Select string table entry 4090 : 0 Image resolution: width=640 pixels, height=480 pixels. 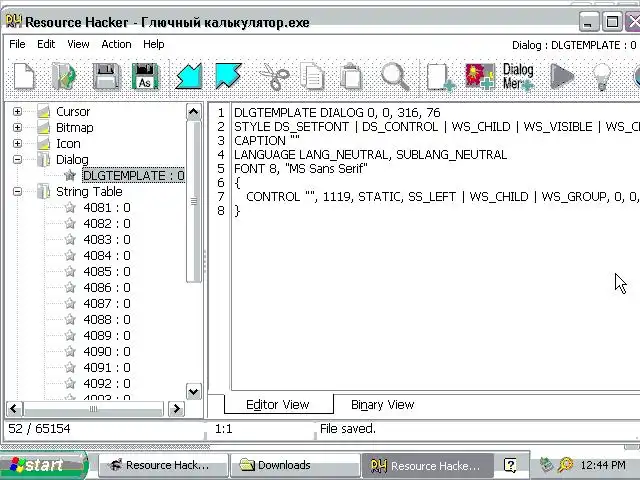click(x=107, y=351)
